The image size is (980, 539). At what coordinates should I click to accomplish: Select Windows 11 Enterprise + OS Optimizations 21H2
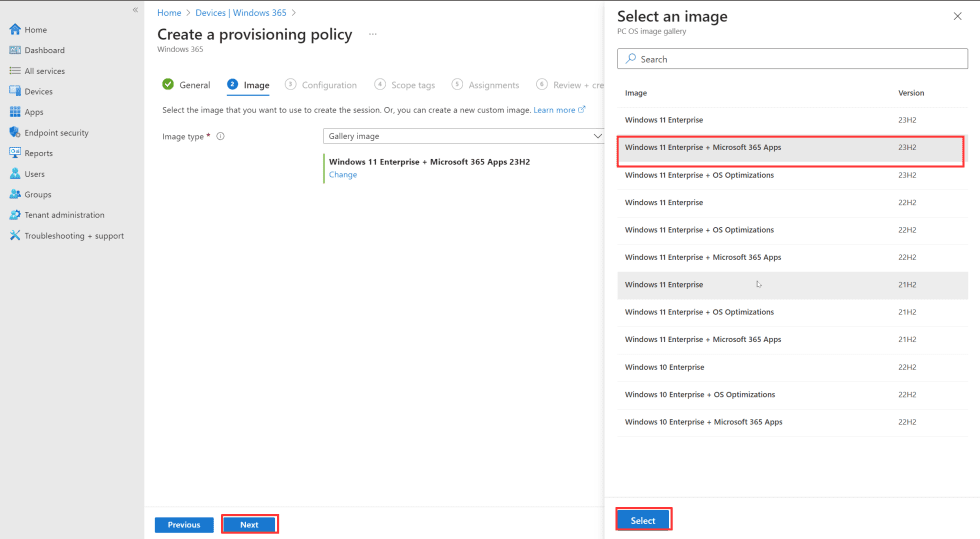point(792,312)
